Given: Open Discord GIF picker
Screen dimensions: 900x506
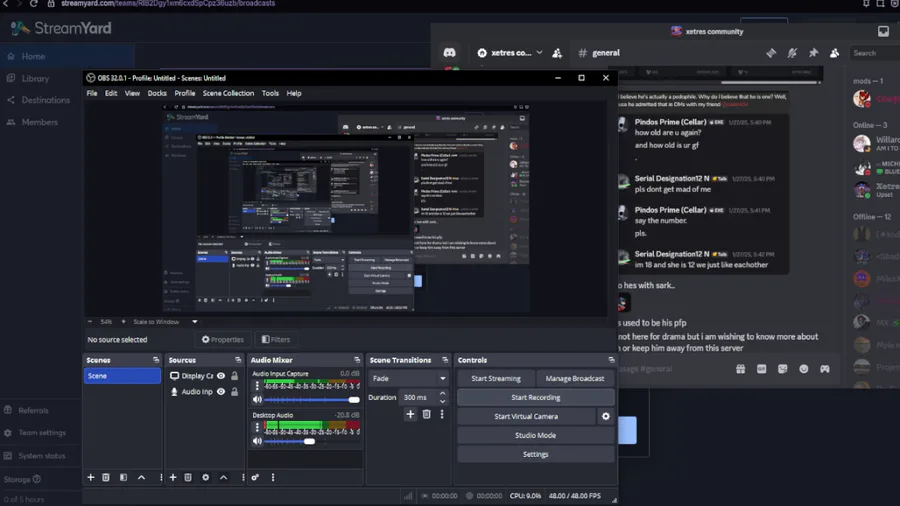Looking at the screenshot, I should 762,369.
